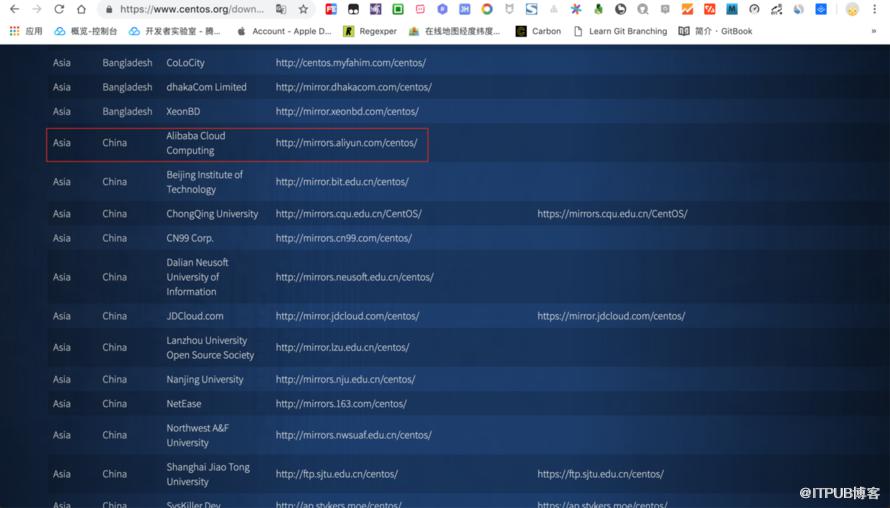The image size is (890, 508).
Task: Select the 'NetEase' mirror name
Action: point(183,404)
